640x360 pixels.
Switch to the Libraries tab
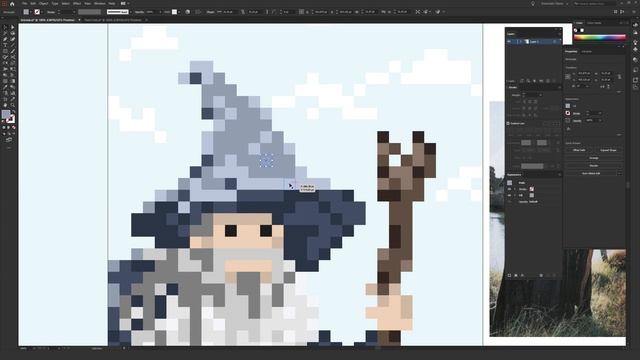tap(587, 52)
